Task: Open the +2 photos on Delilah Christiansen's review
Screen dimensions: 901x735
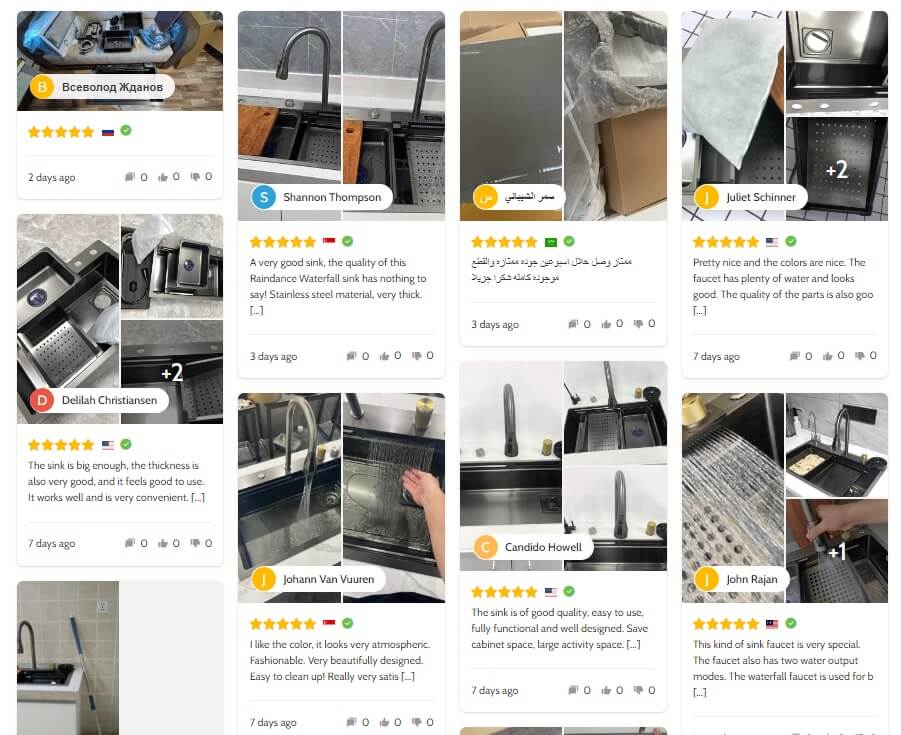Action: click(x=172, y=372)
